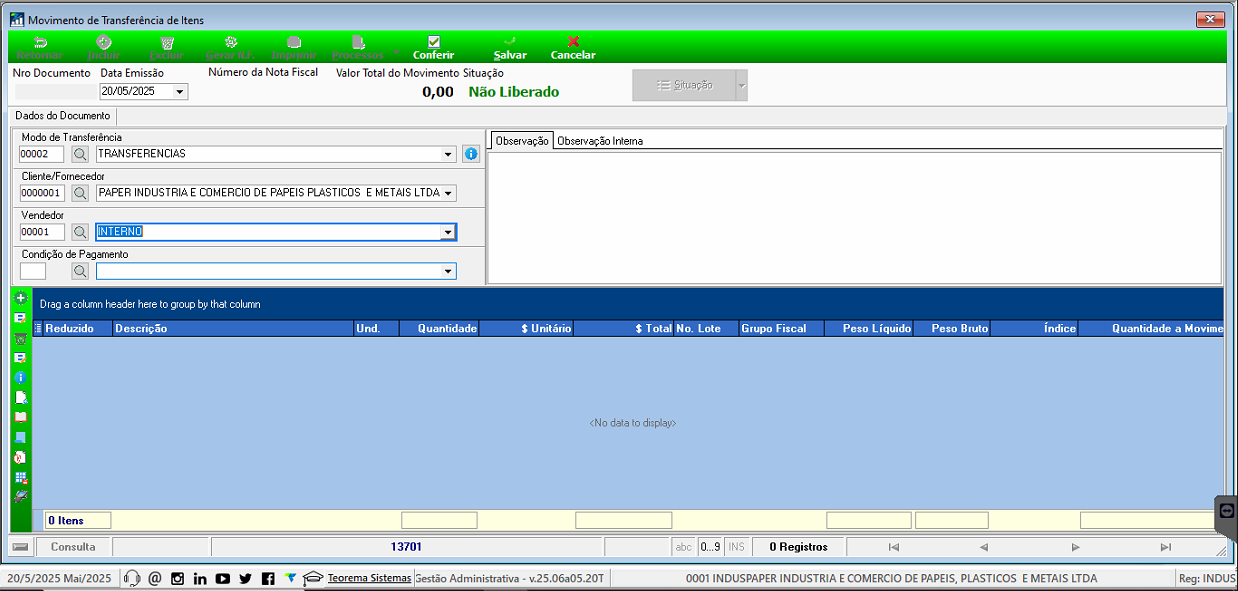The image size is (1238, 591).
Task: Save the transfer with Salvar
Action: point(510,48)
